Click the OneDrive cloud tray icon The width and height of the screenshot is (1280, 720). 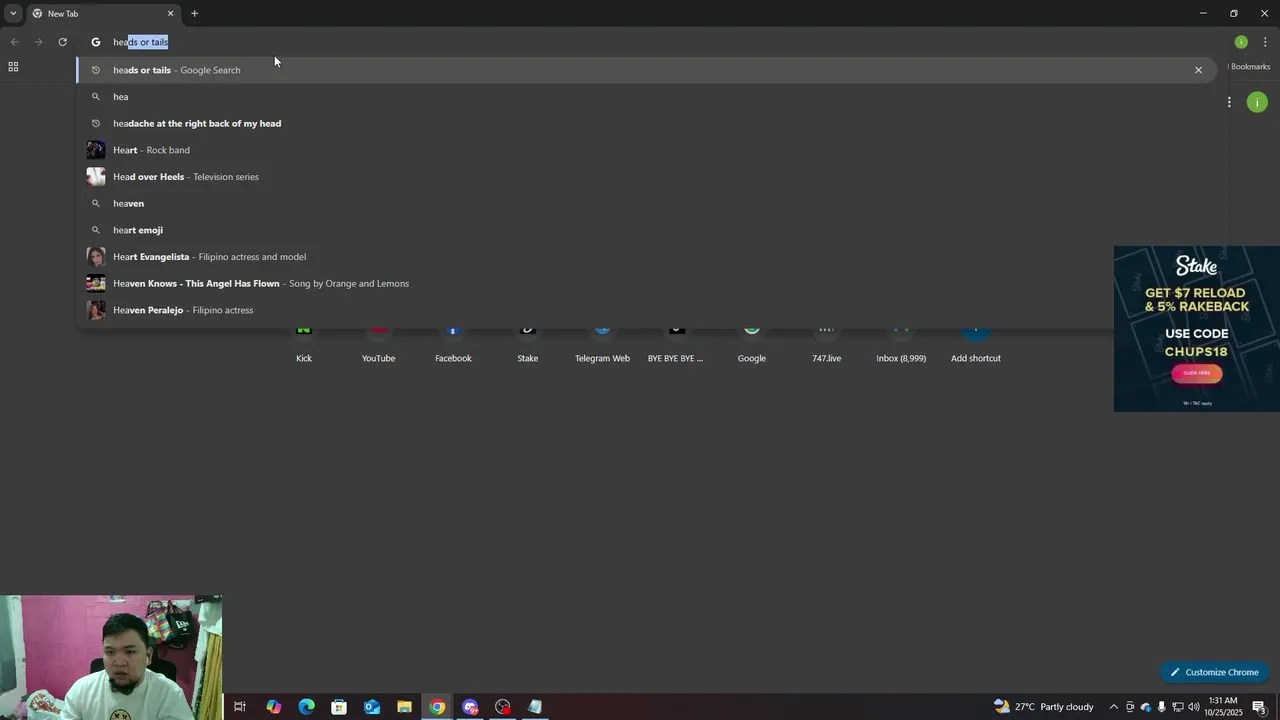click(1146, 707)
